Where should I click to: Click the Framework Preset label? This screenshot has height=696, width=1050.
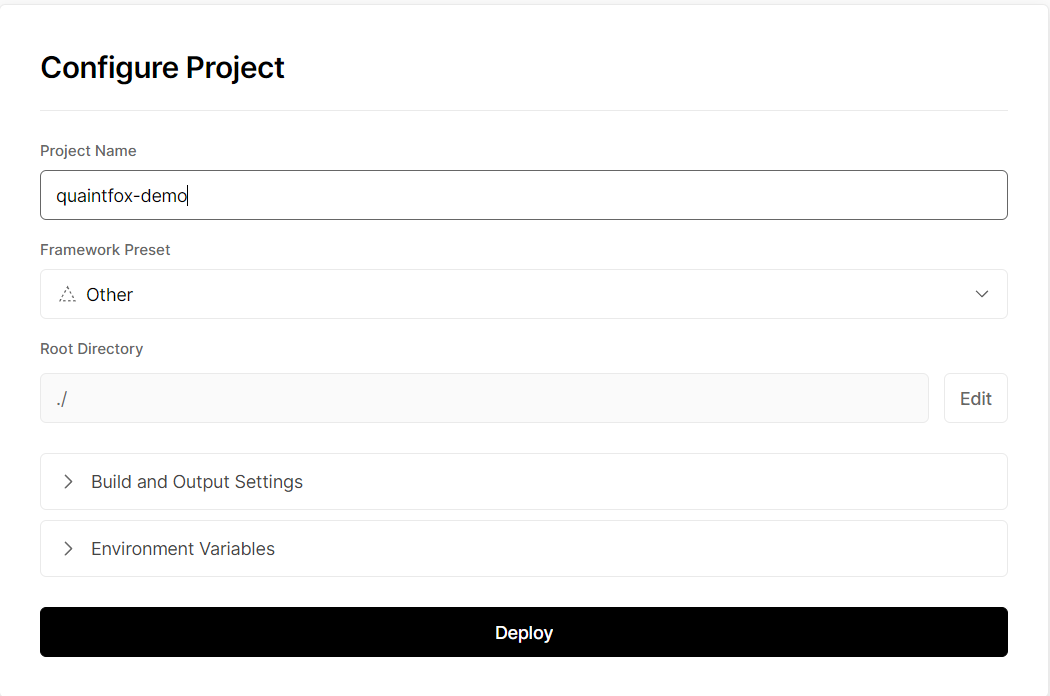(x=105, y=250)
